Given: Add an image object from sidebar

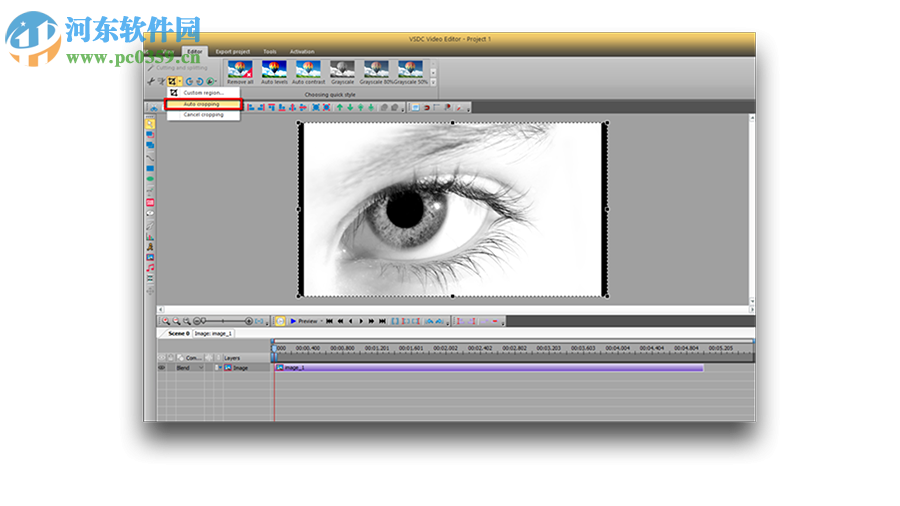Looking at the screenshot, I should [x=150, y=258].
